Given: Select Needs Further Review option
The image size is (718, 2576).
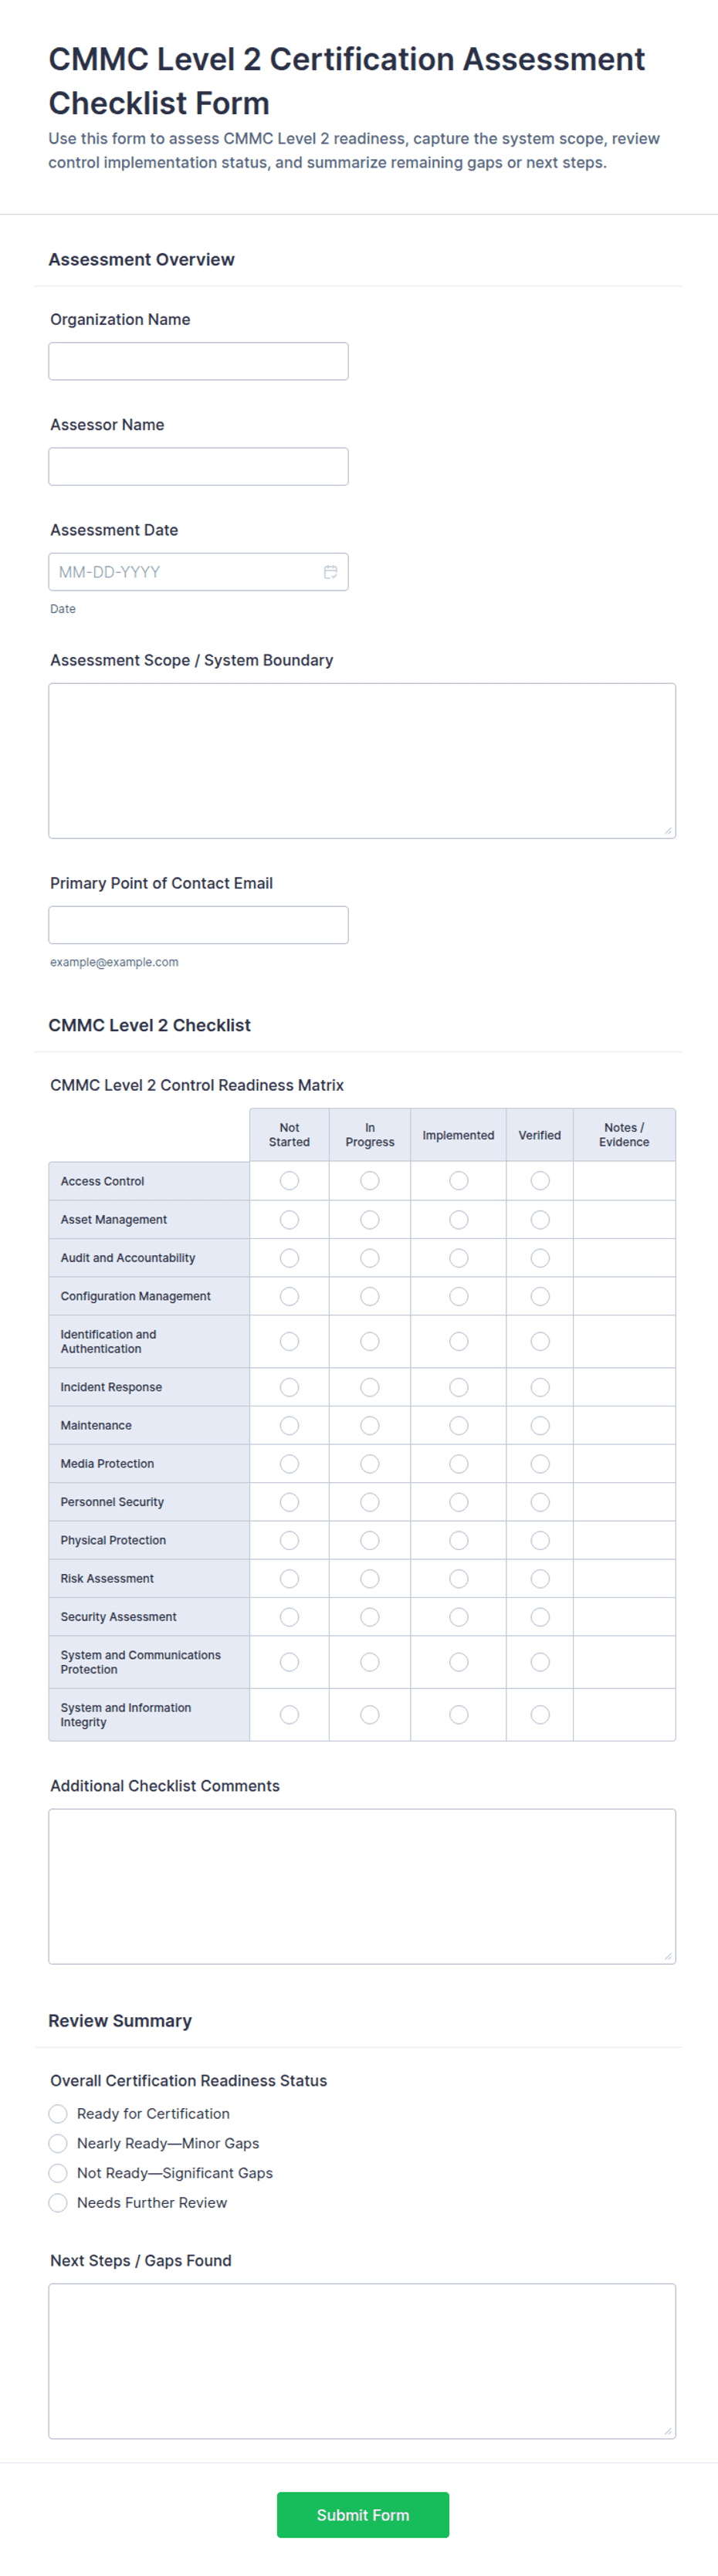Looking at the screenshot, I should tap(58, 2203).
